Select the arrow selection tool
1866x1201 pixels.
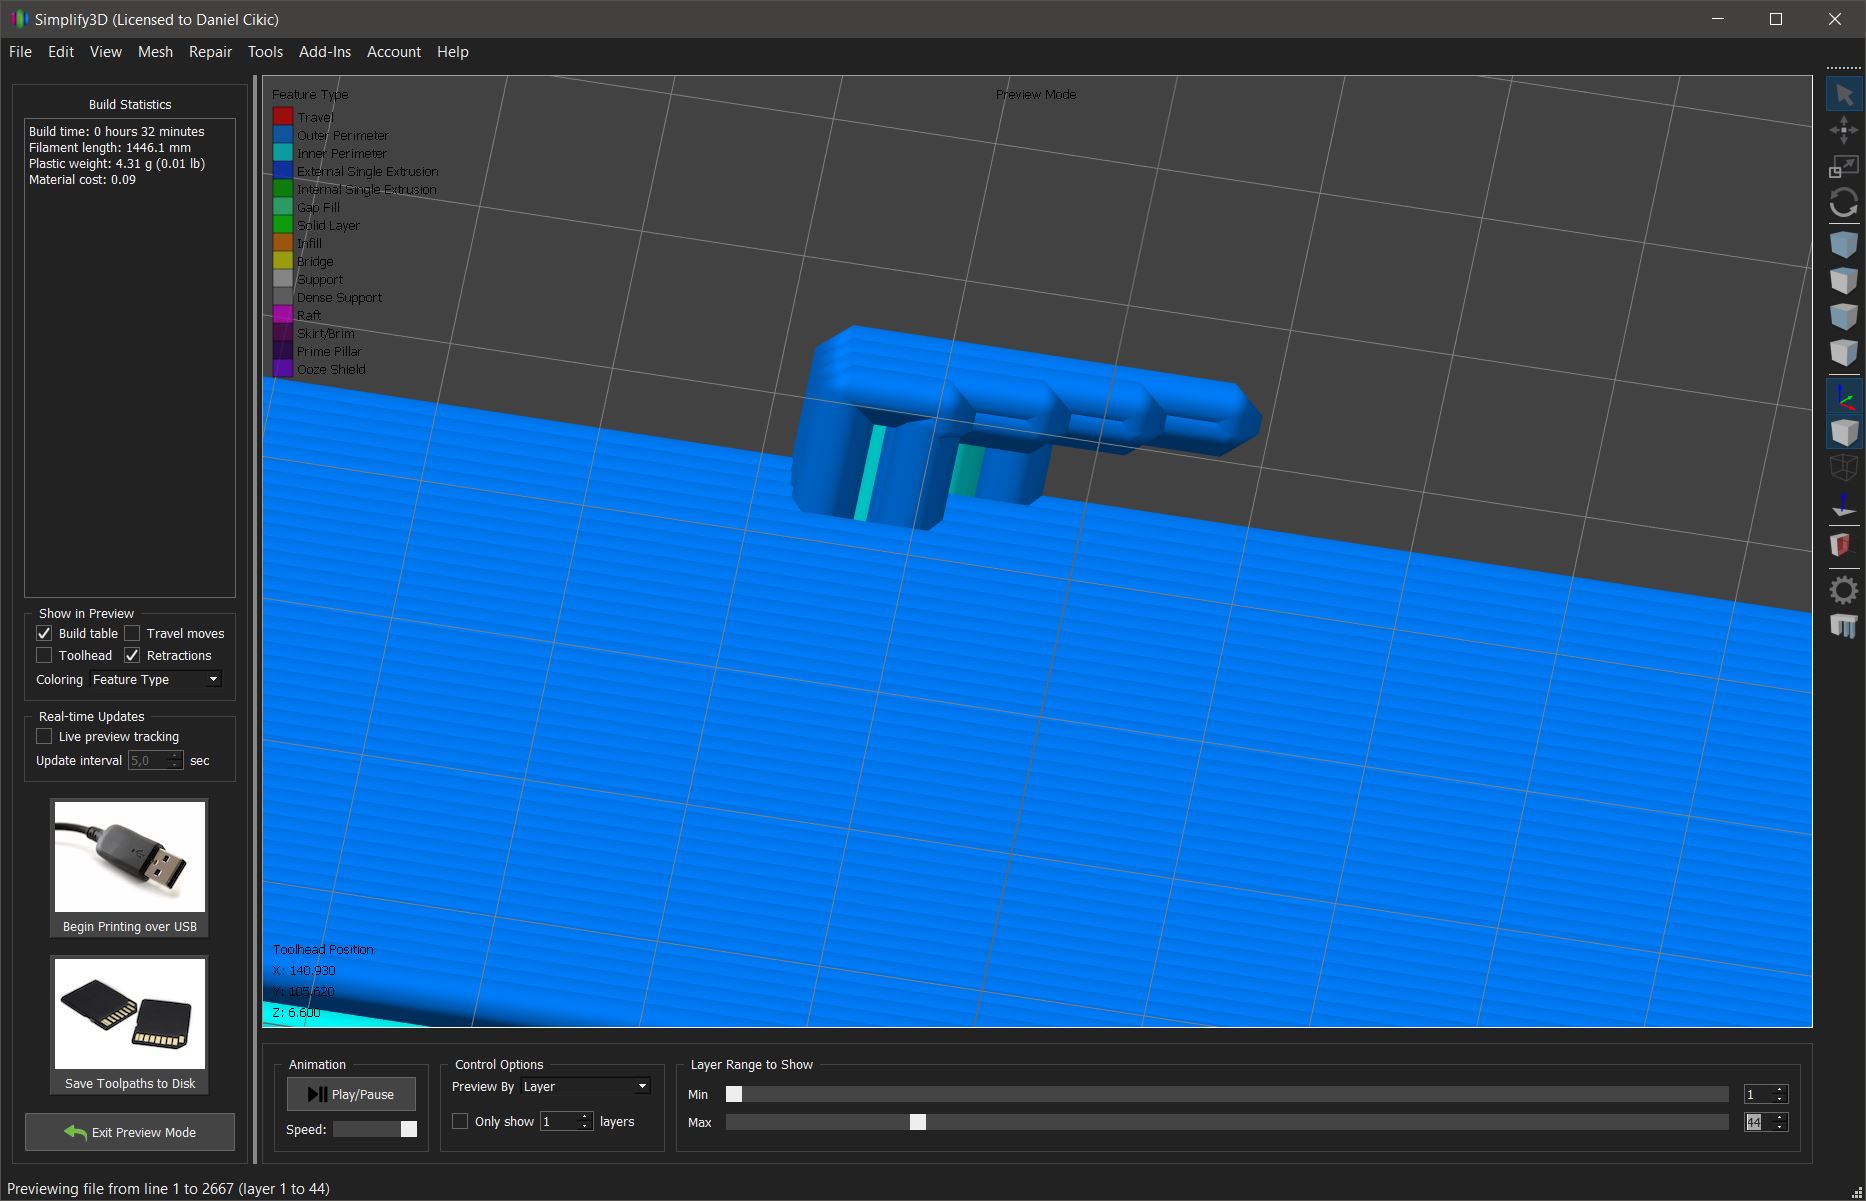(x=1844, y=95)
